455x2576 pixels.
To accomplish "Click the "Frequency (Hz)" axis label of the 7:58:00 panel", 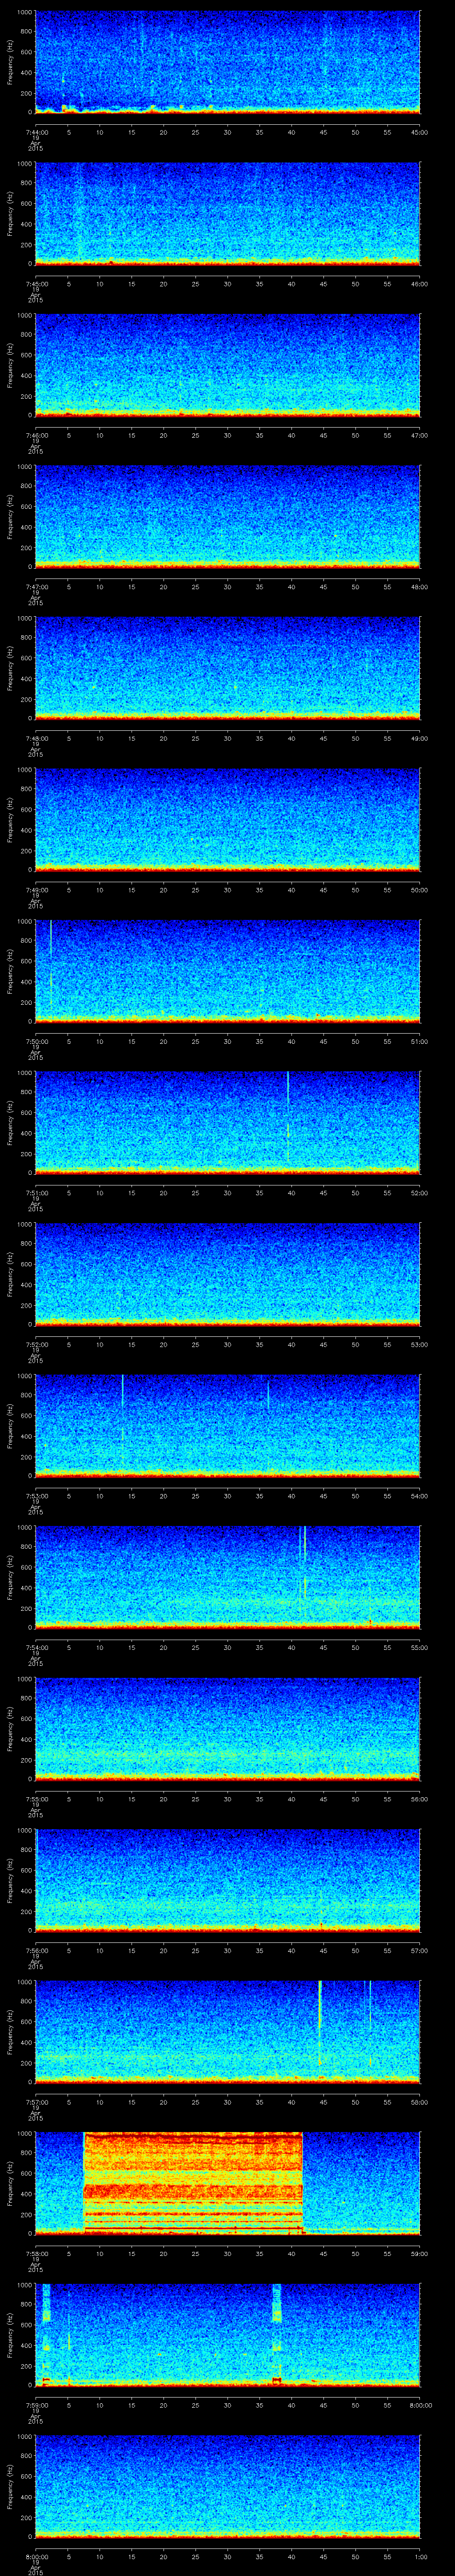I will pyautogui.click(x=10, y=2183).
